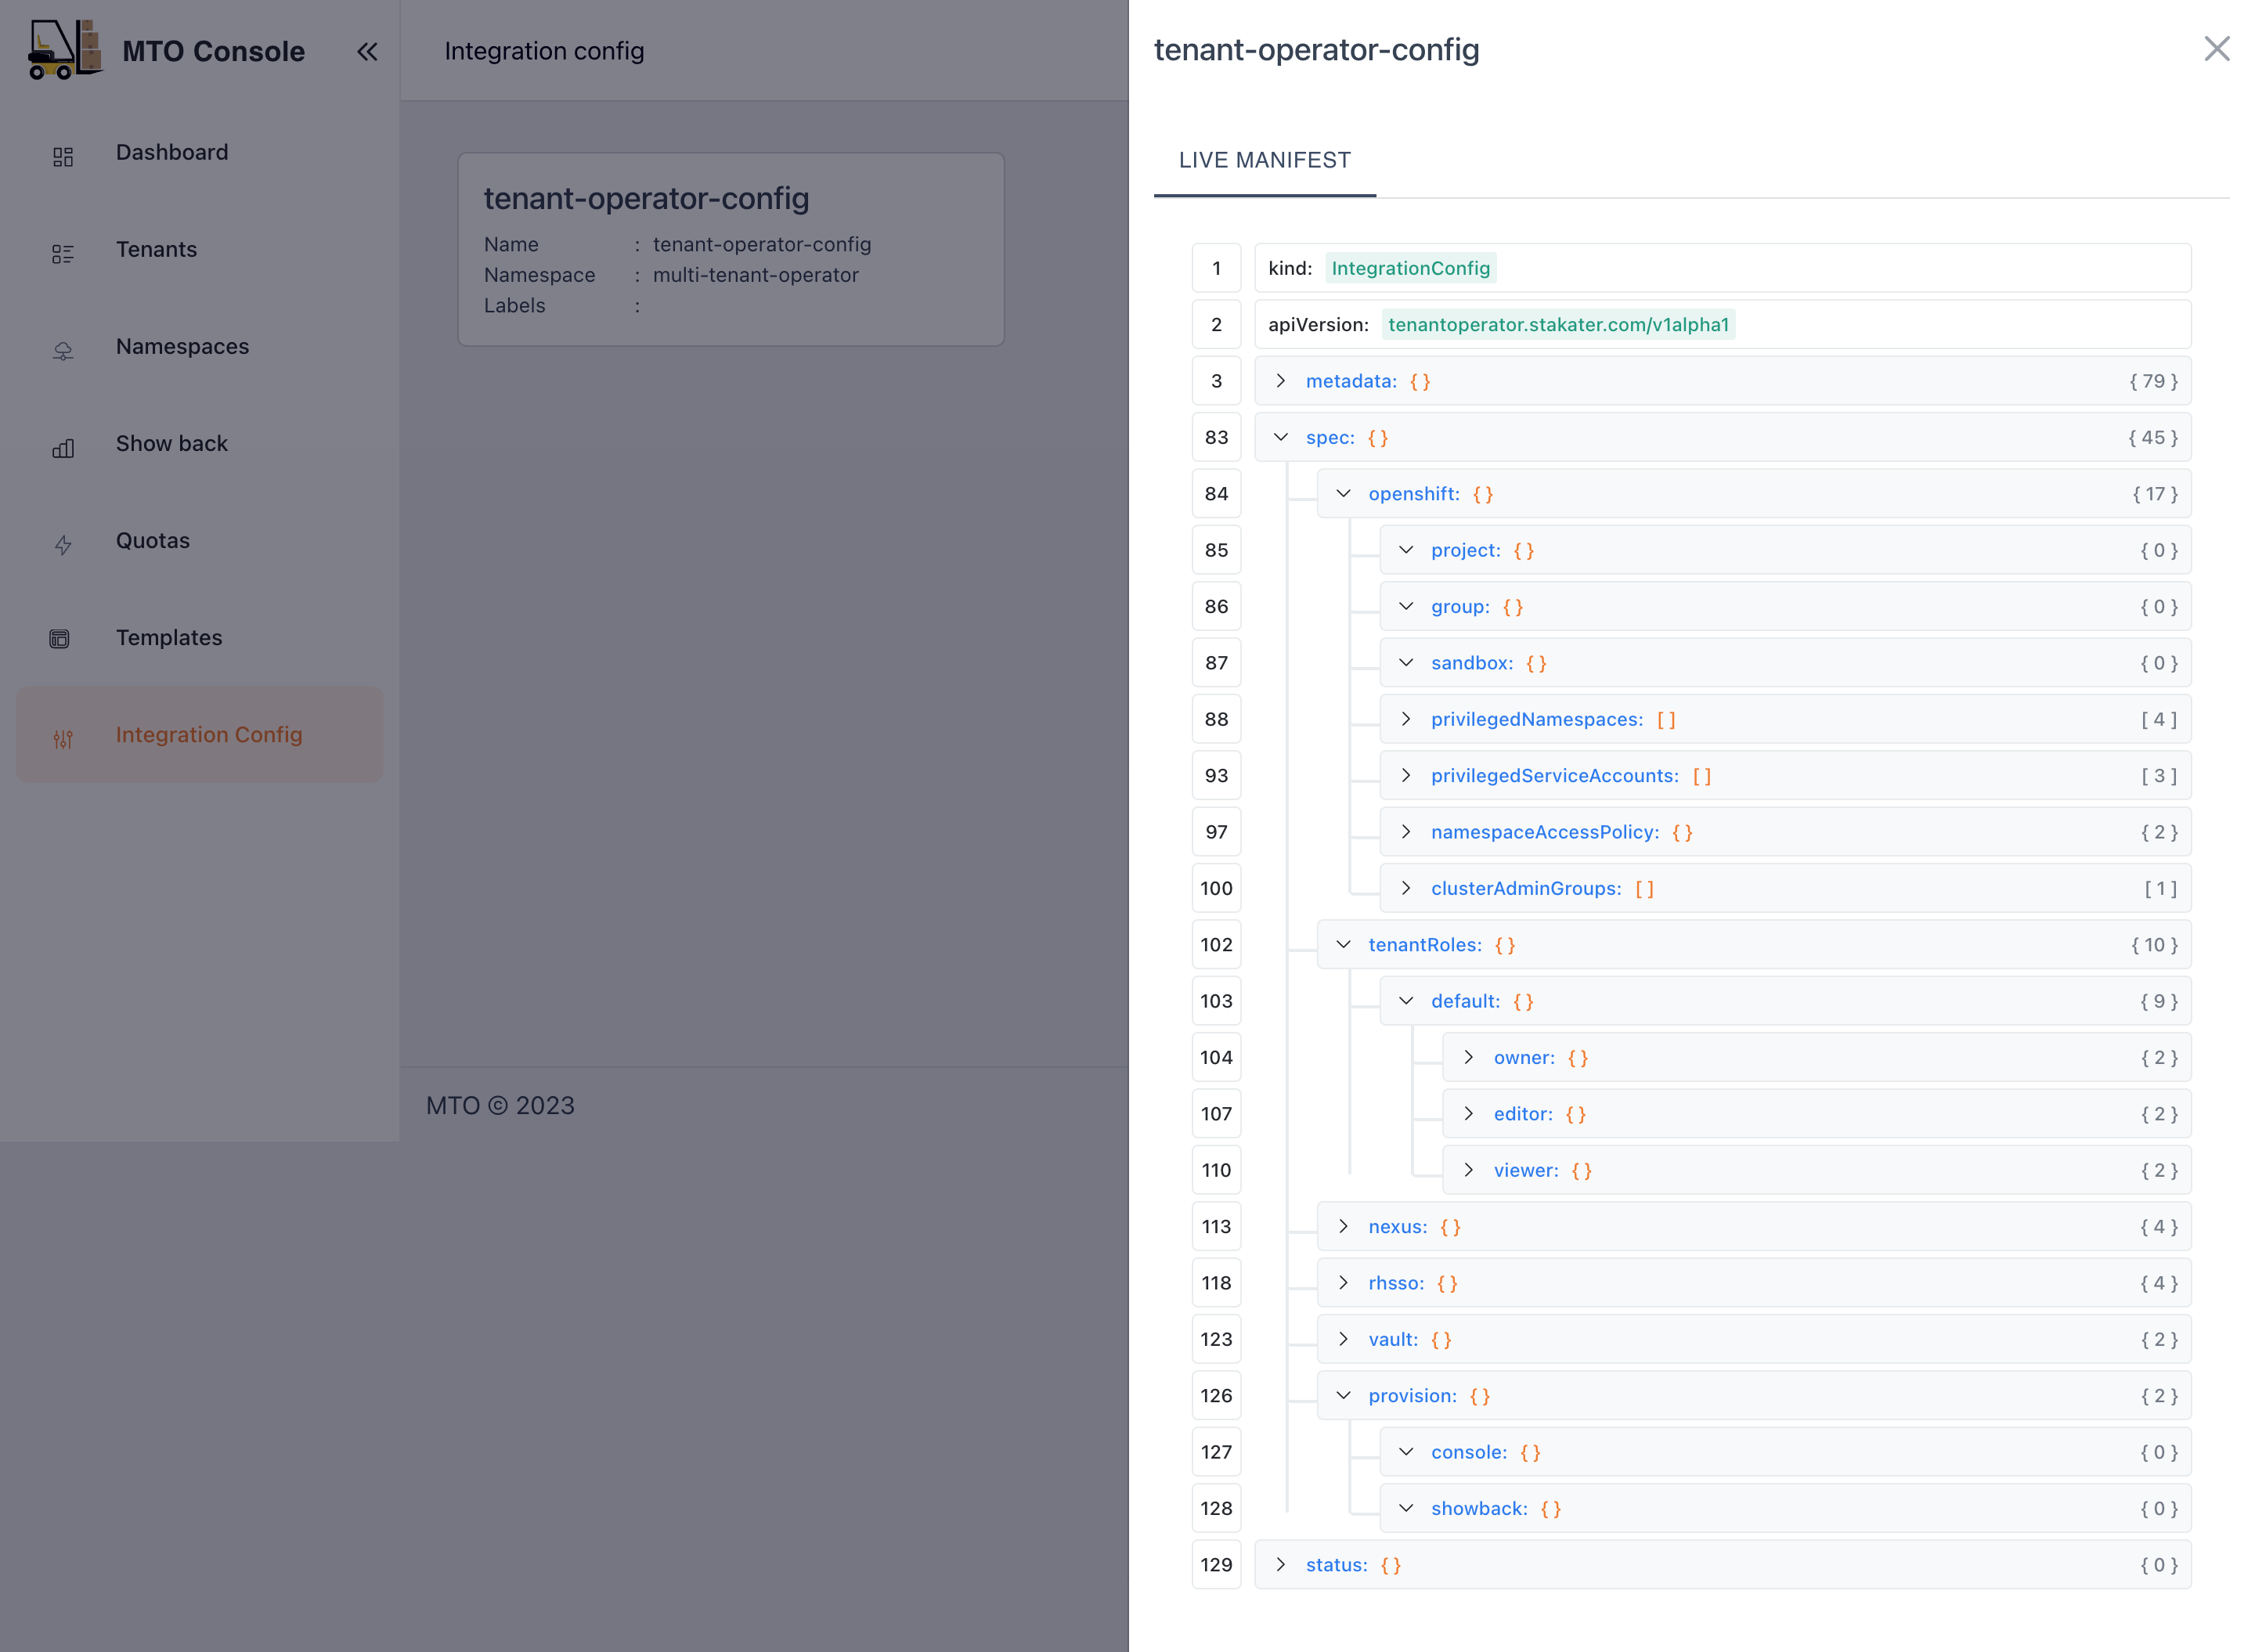This screenshot has height=1652, width=2255.
Task: Expand privilegedNamespaces array
Action: [x=1405, y=719]
